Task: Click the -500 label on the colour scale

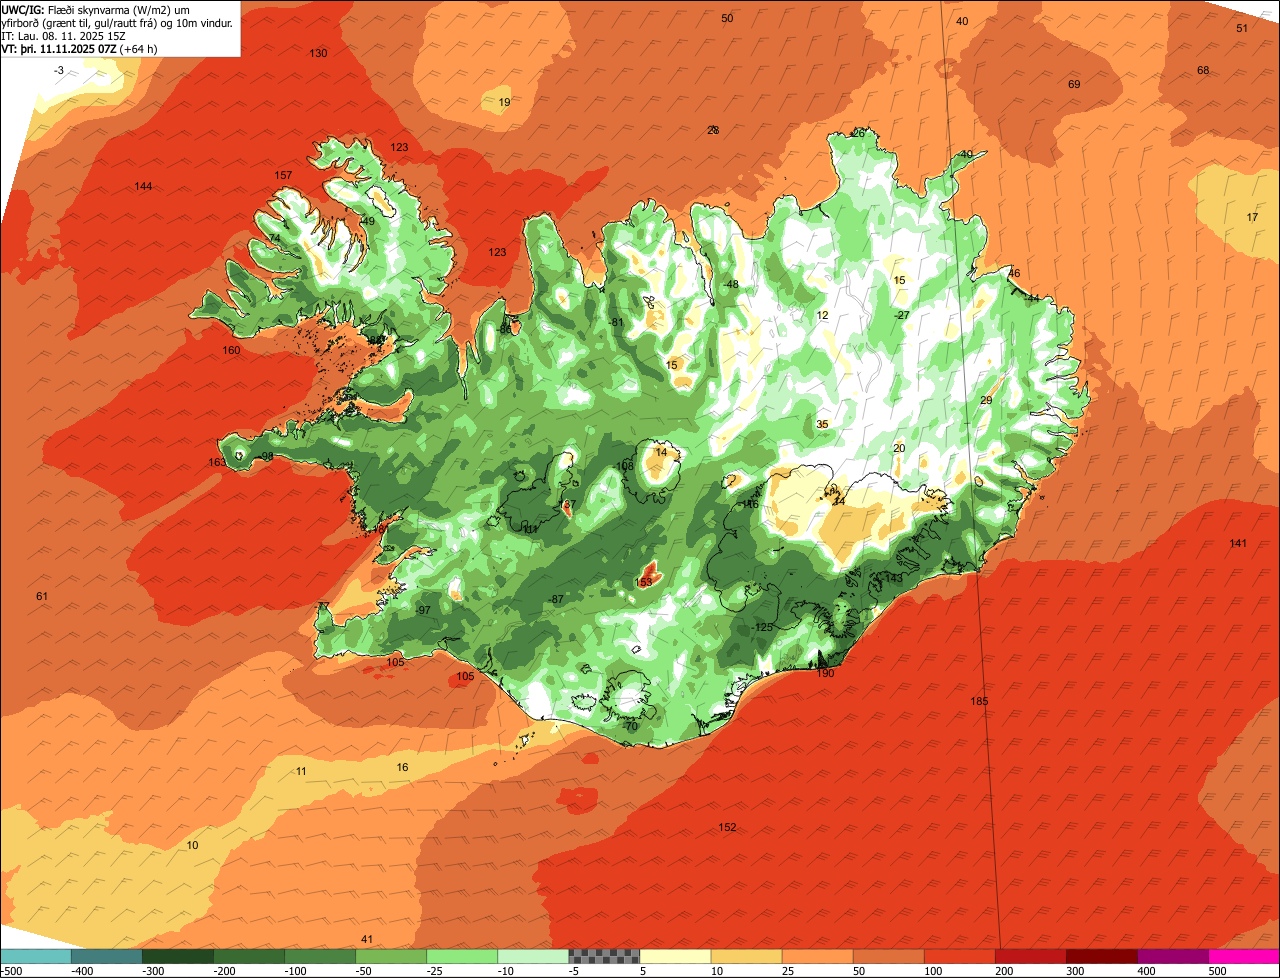Action: [11, 971]
